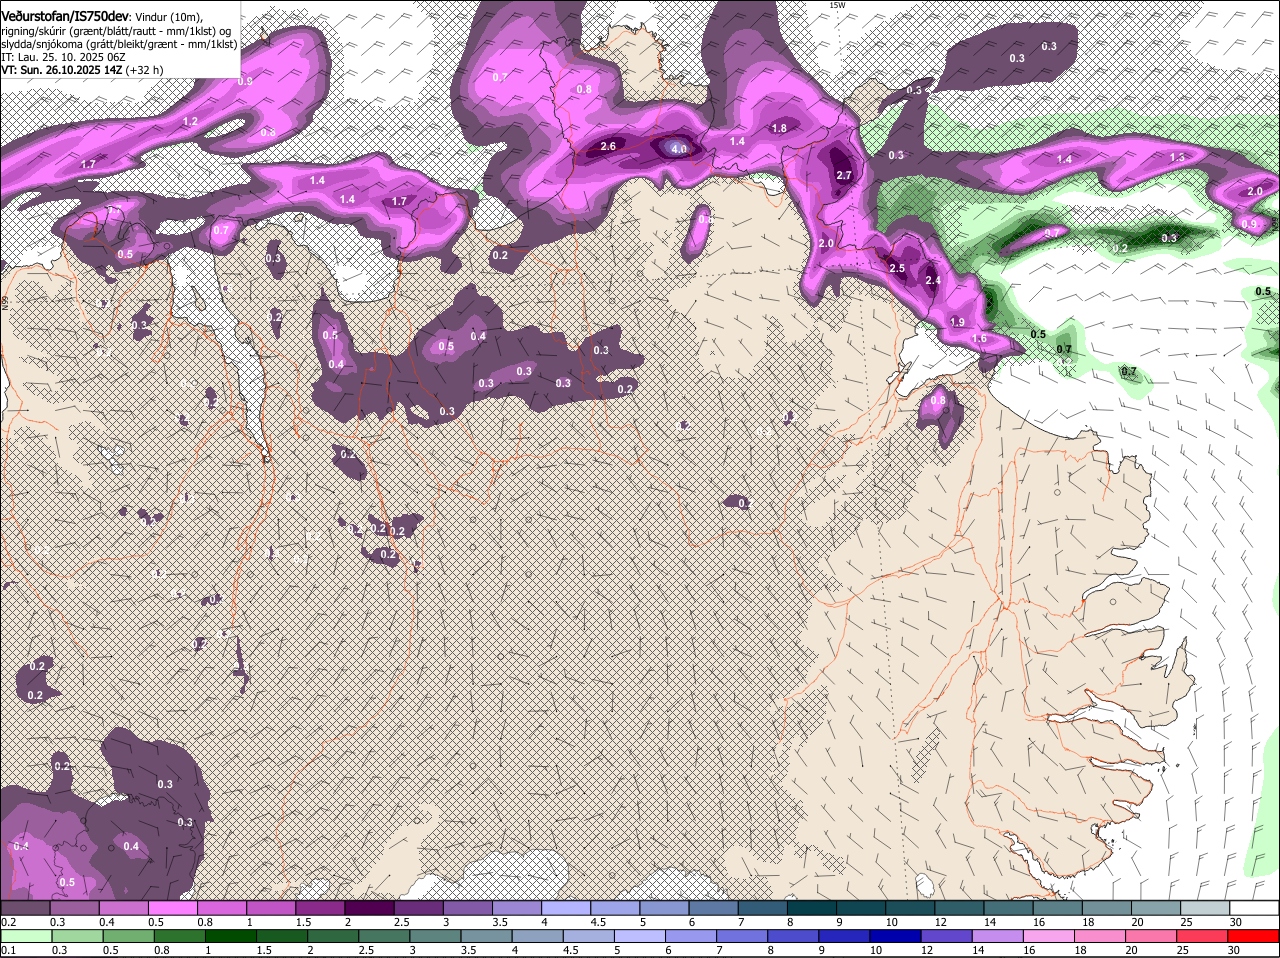Click the Veðurstofan/IS750dev map title
This screenshot has width=1280, height=958.
coord(65,16)
